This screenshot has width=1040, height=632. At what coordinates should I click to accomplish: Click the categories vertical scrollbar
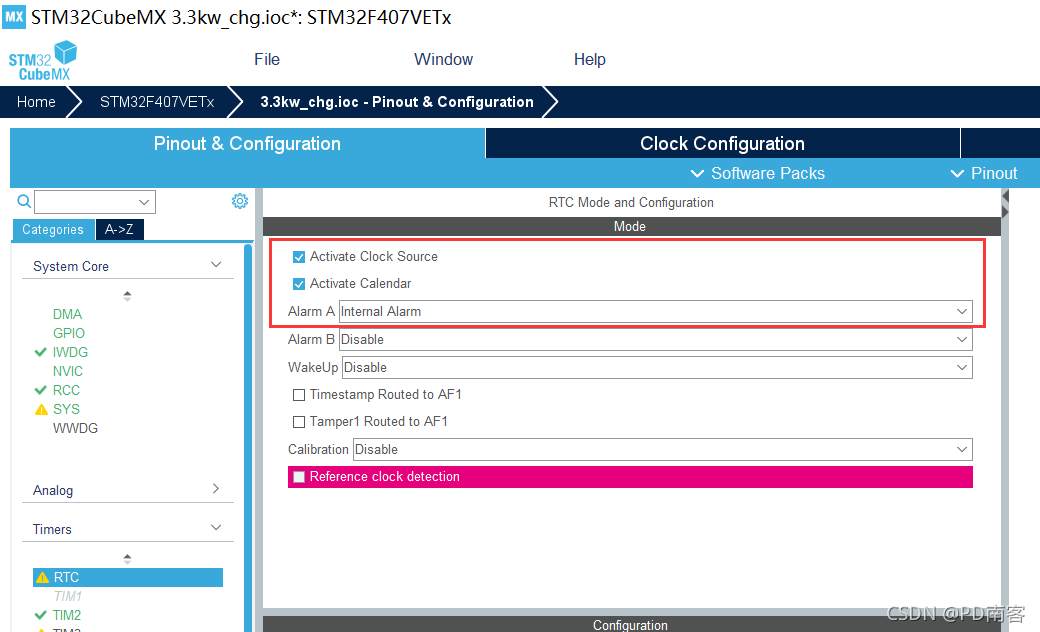[248, 438]
